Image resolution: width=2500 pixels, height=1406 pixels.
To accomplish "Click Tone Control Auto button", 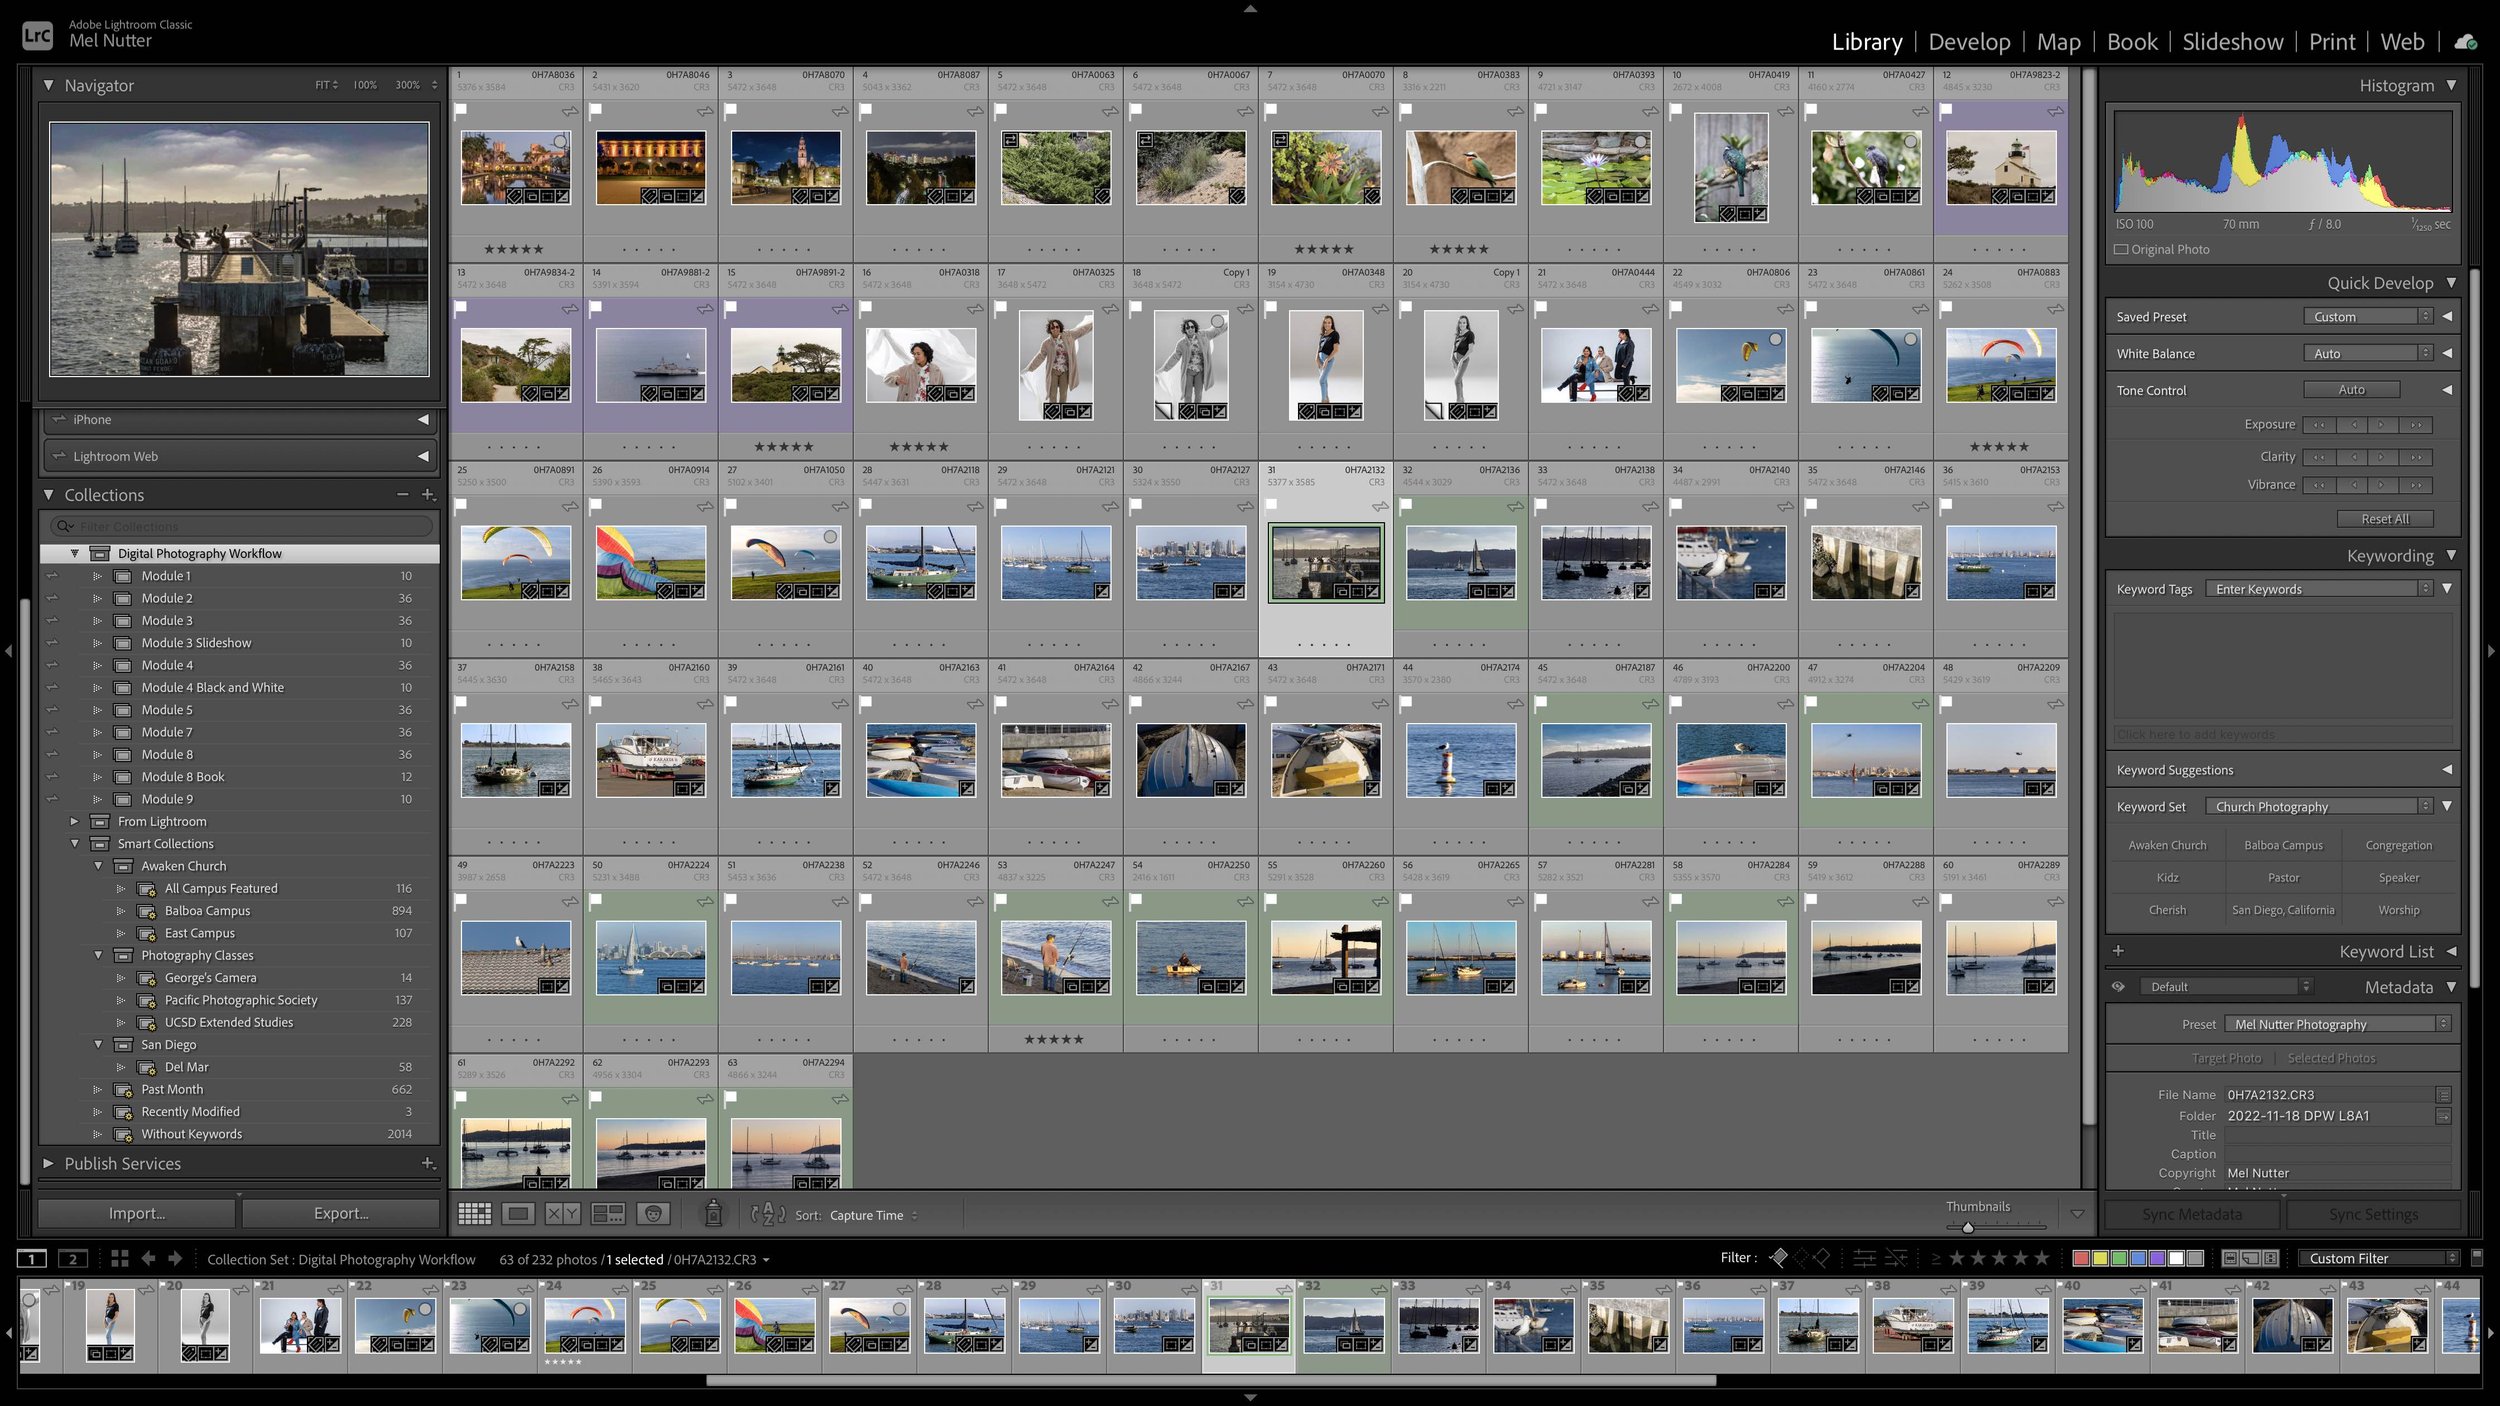I will click(x=2351, y=390).
